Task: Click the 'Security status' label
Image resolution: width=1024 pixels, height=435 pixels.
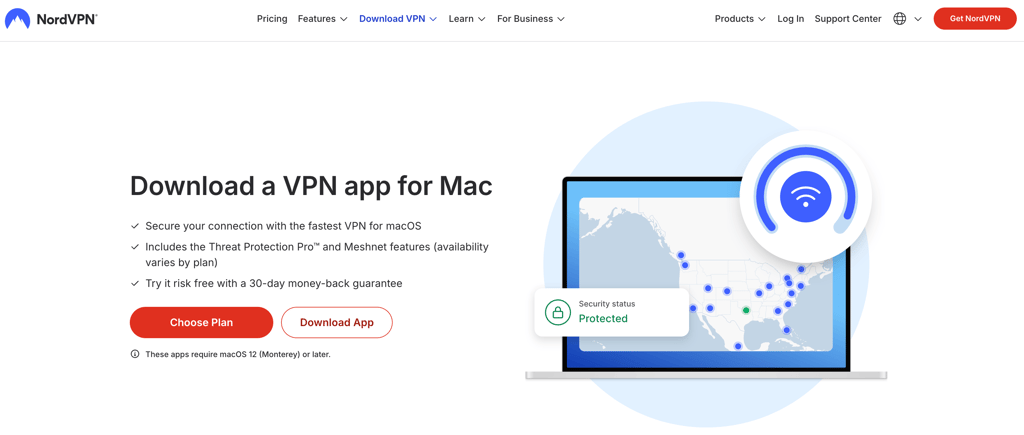Action: click(x=607, y=304)
